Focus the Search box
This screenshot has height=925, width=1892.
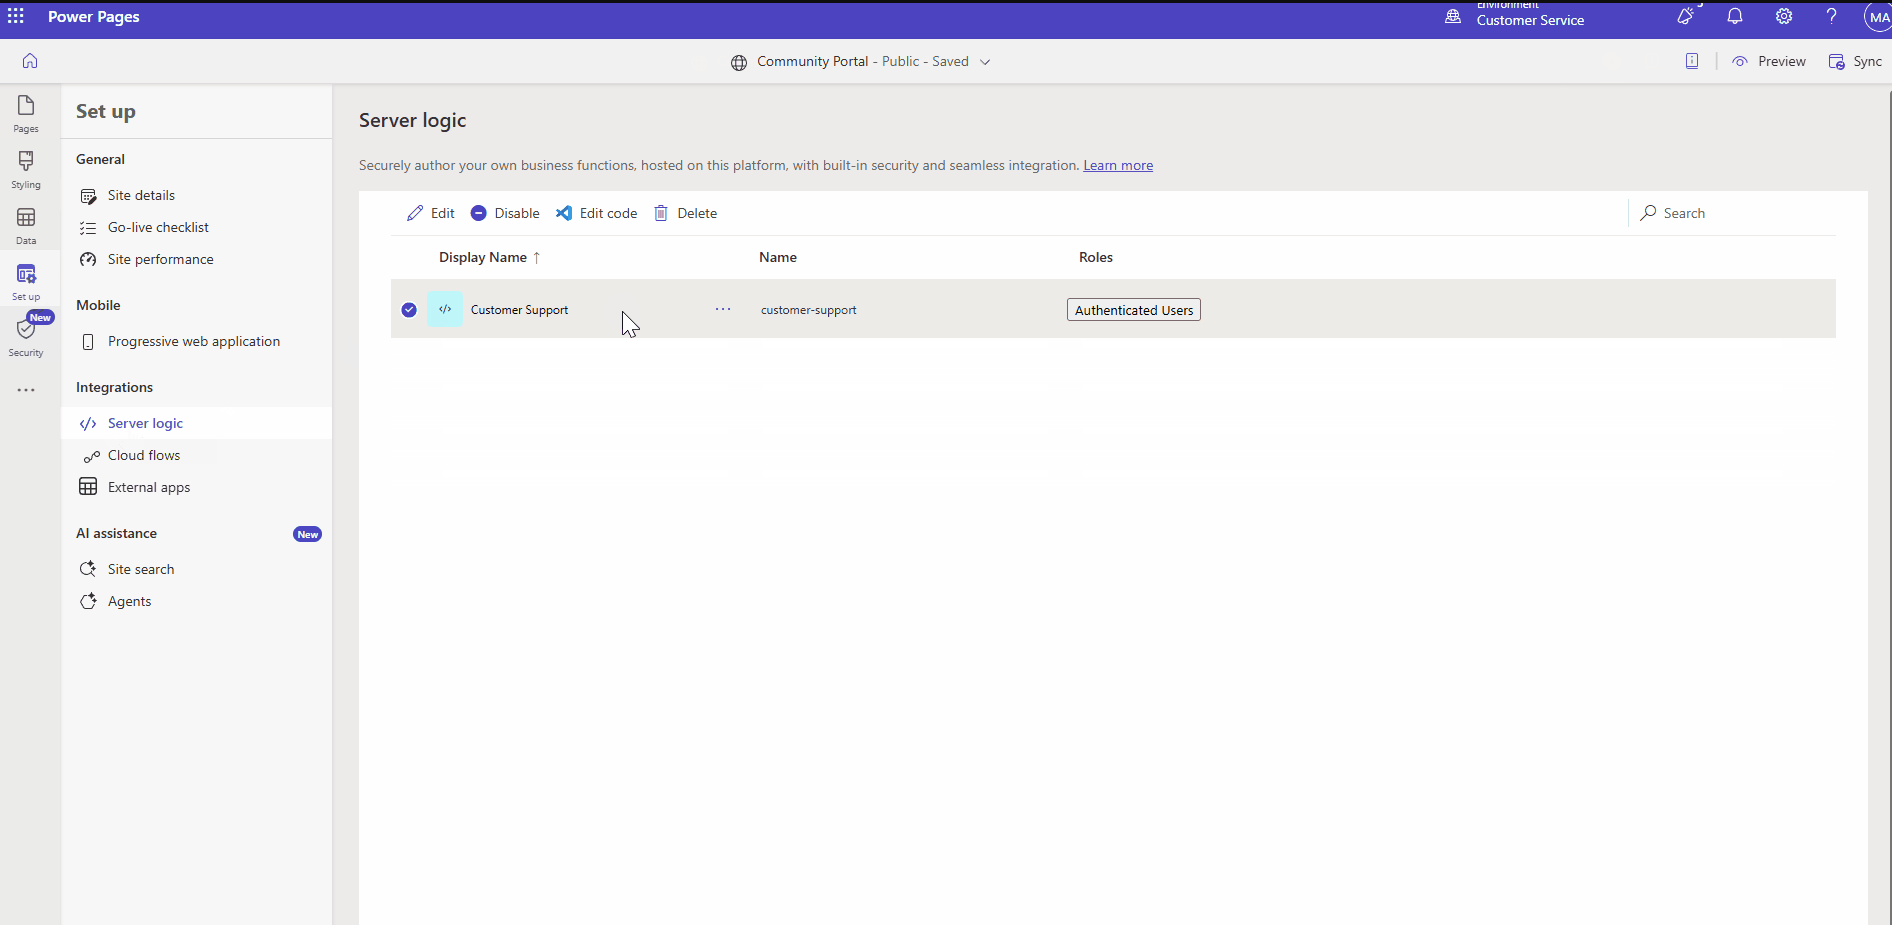[x=1735, y=213]
